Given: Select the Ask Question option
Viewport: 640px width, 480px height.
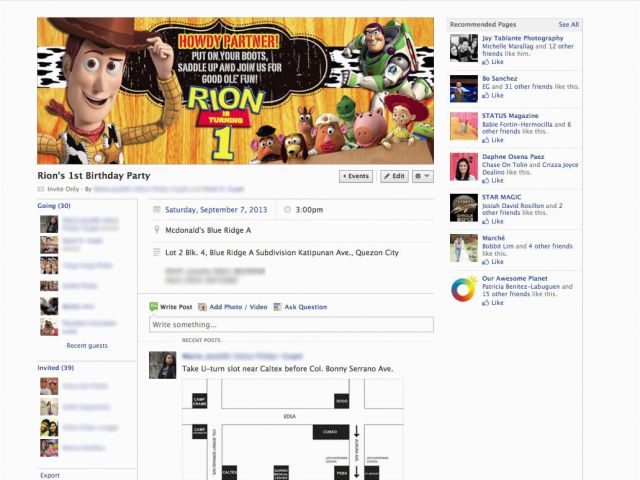Looking at the screenshot, I should [x=306, y=307].
